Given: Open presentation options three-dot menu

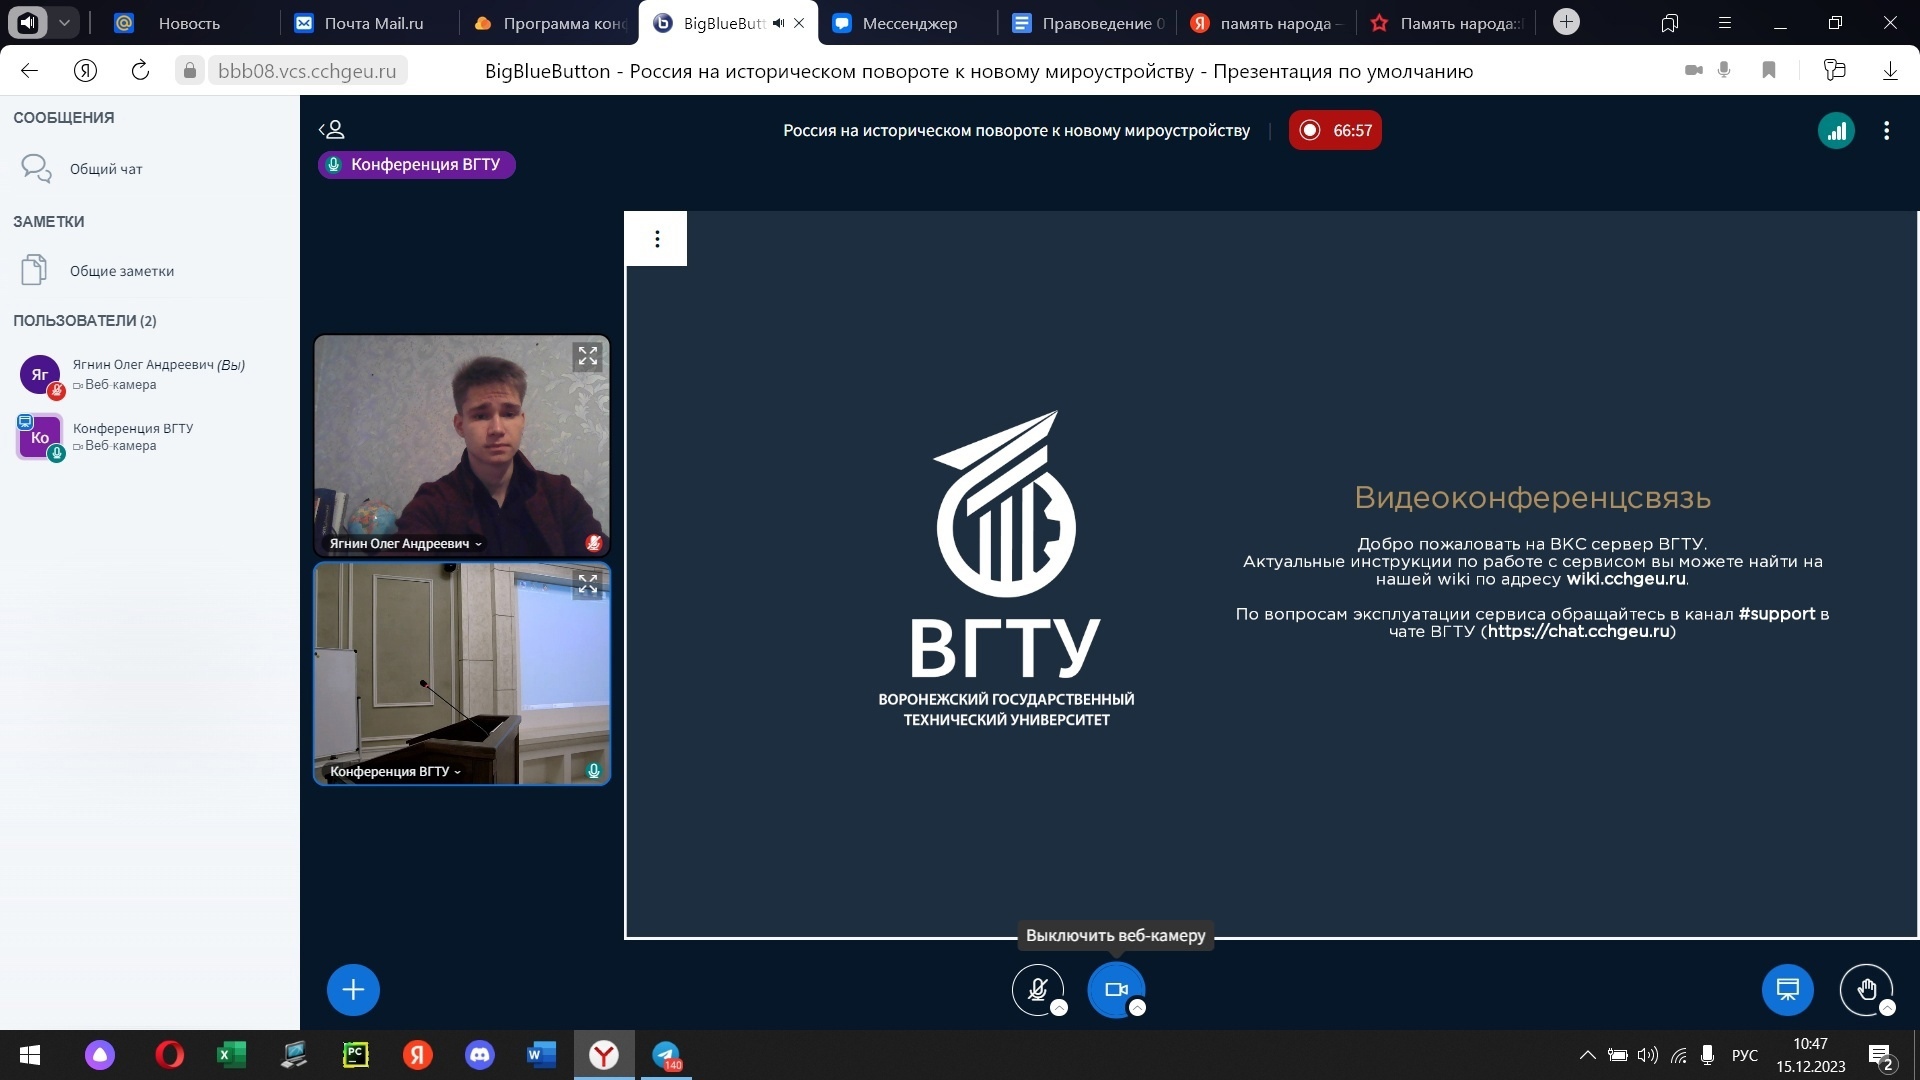Looking at the screenshot, I should [657, 239].
